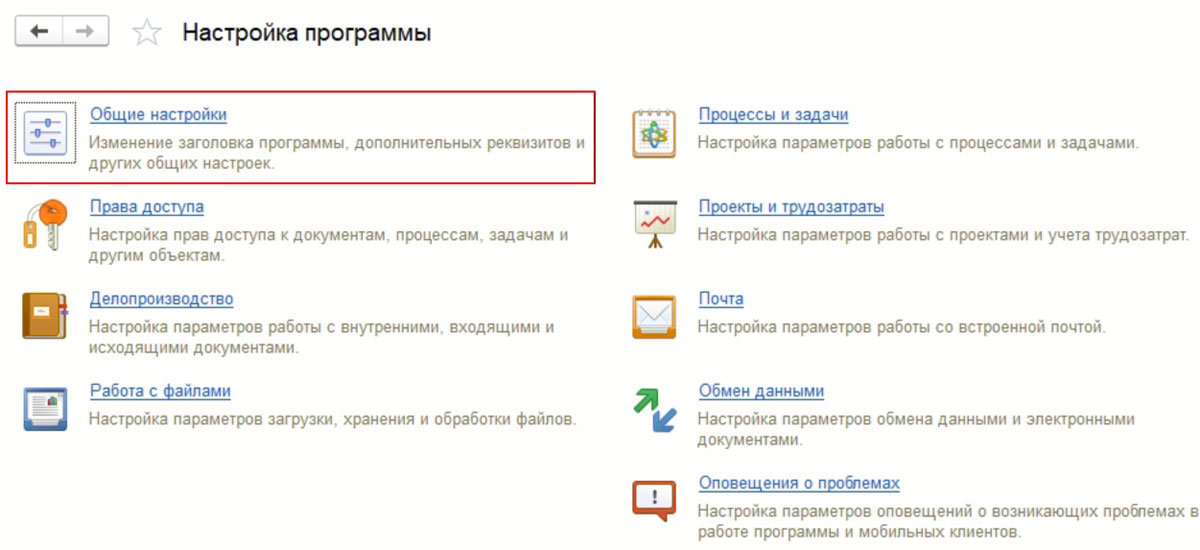Image resolution: width=1200 pixels, height=550 pixels.
Task: Click description 'Настройка параметров работы с процессами и задачами'
Action: click(918, 143)
